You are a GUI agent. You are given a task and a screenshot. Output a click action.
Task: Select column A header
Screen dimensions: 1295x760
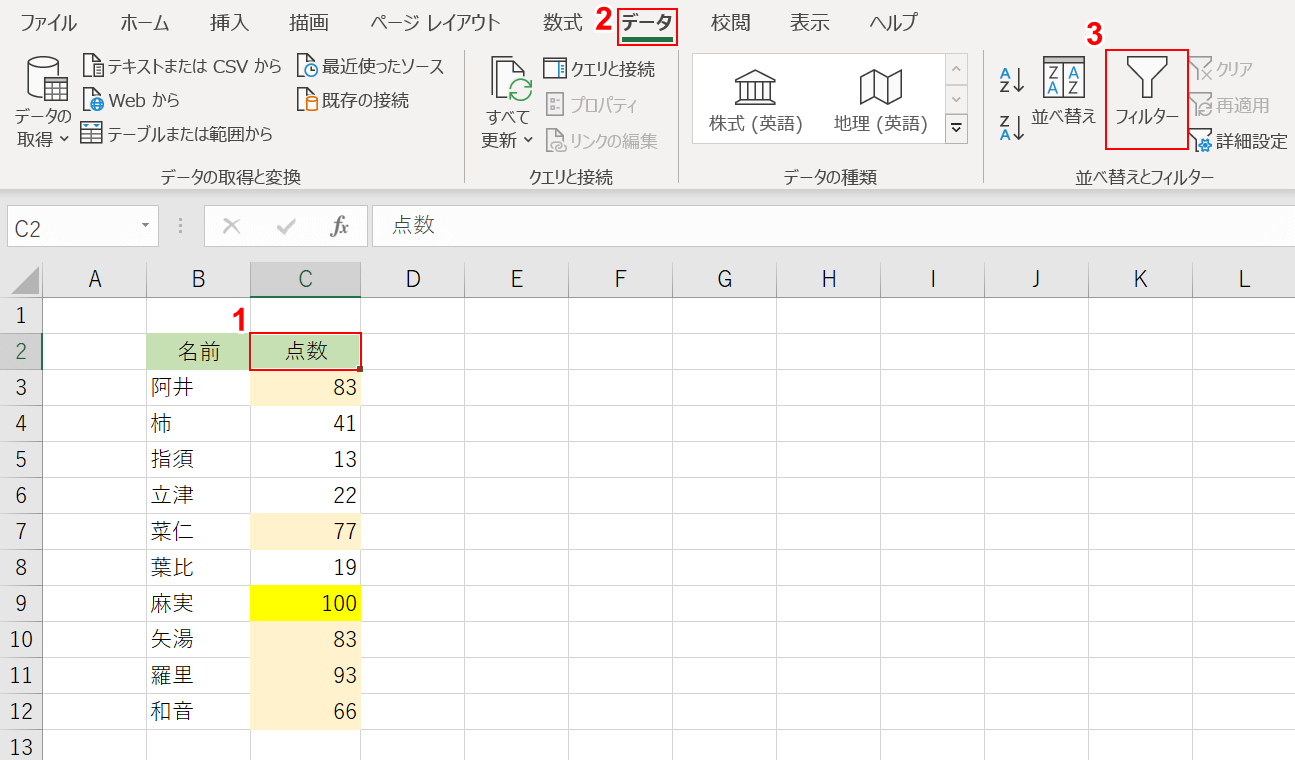coord(95,280)
